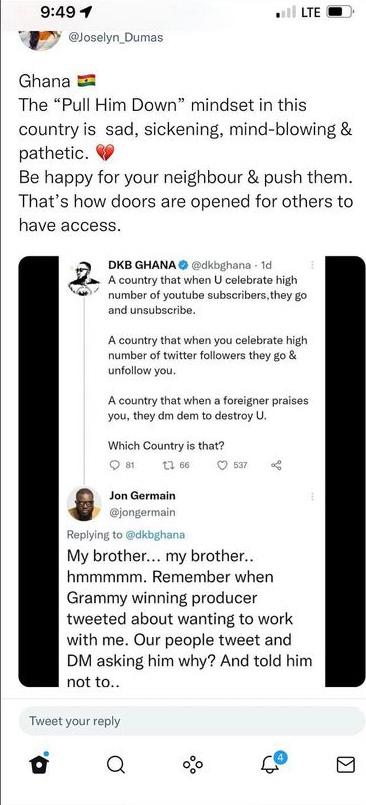Image resolution: width=366 pixels, height=805 pixels.
Task: Open the Messages envelope tab
Action: (x=345, y=765)
